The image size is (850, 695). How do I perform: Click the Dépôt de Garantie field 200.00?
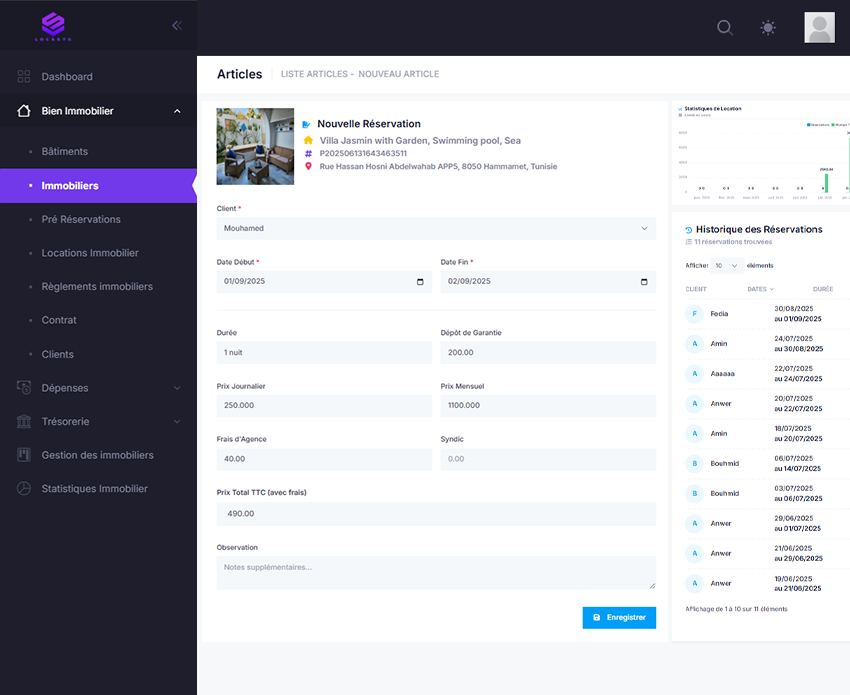point(548,352)
